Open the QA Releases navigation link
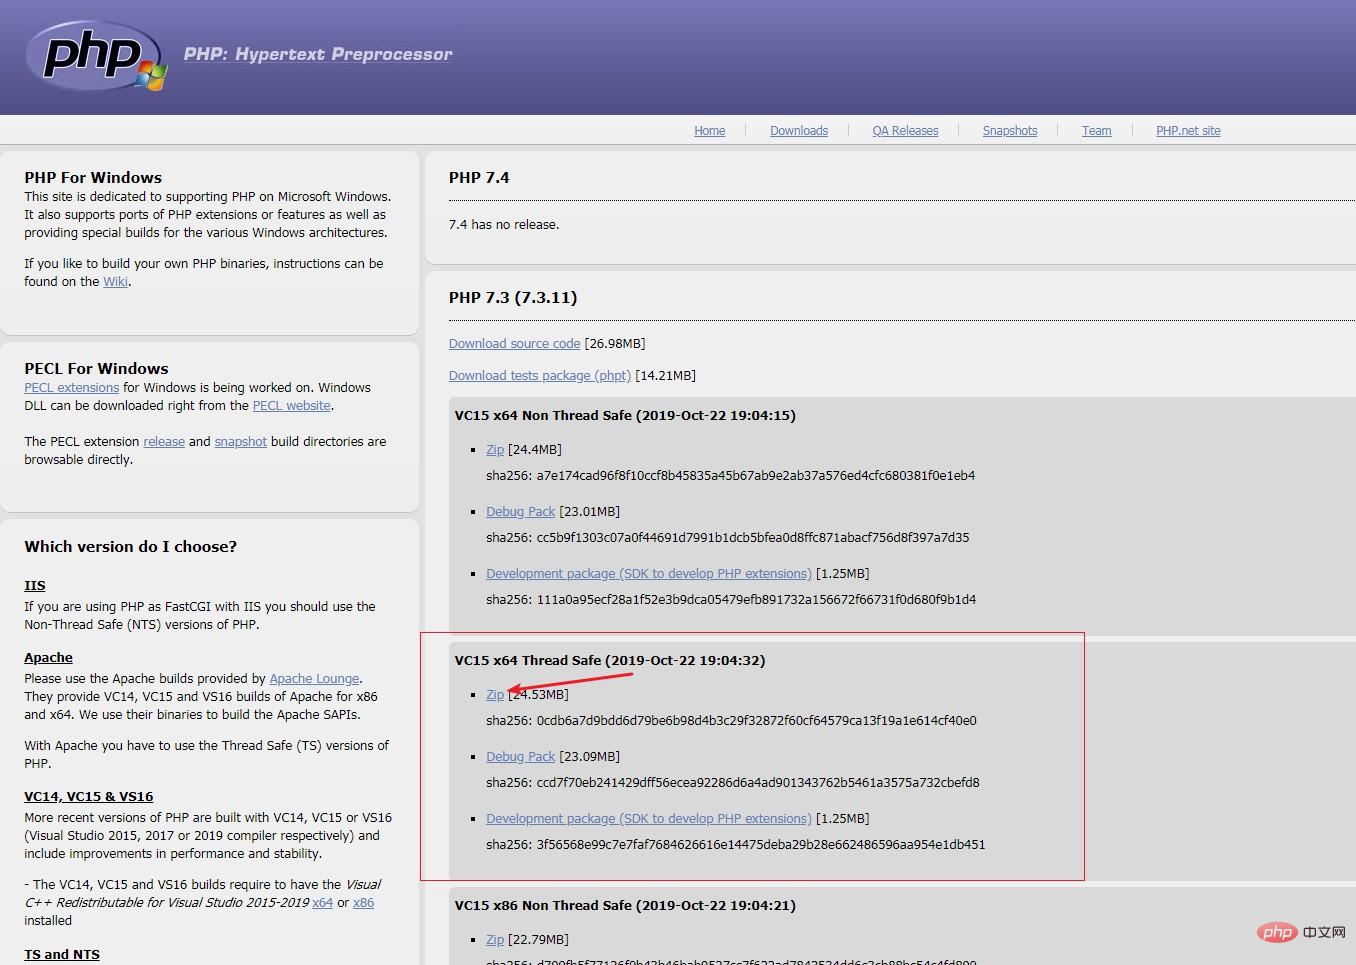The image size is (1356, 965). point(905,131)
